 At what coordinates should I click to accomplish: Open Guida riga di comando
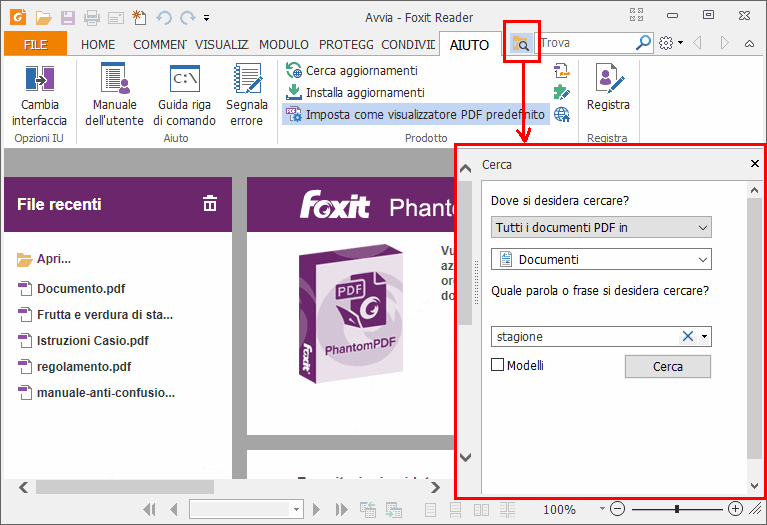tap(184, 96)
